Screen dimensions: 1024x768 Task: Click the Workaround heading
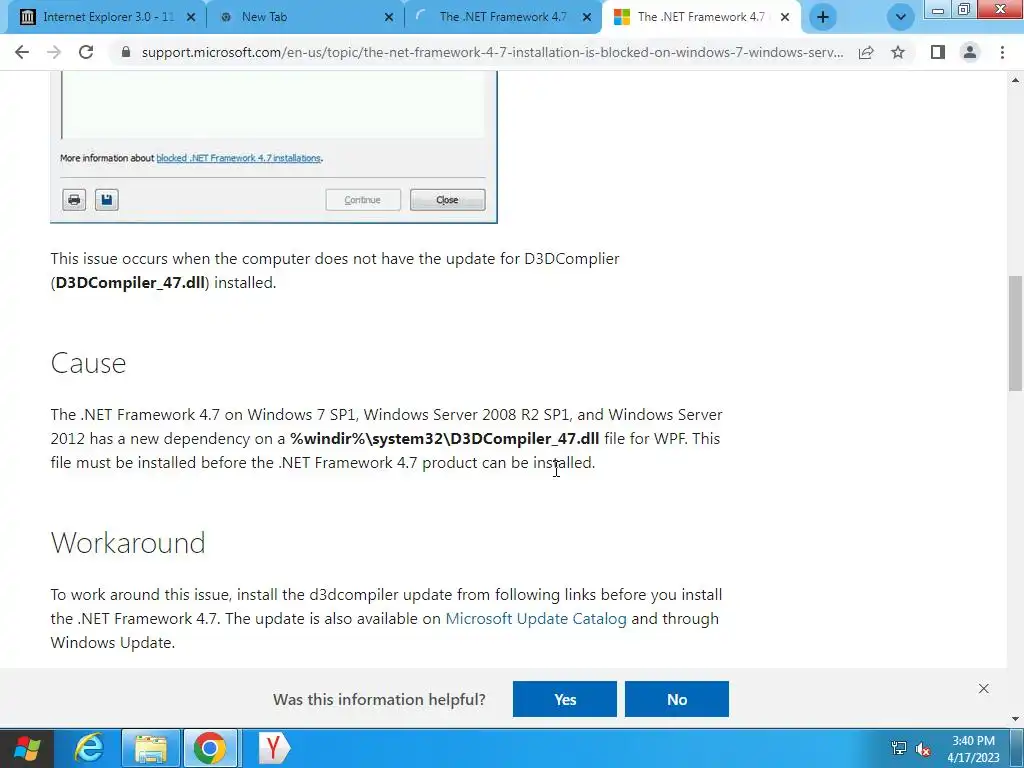click(128, 543)
